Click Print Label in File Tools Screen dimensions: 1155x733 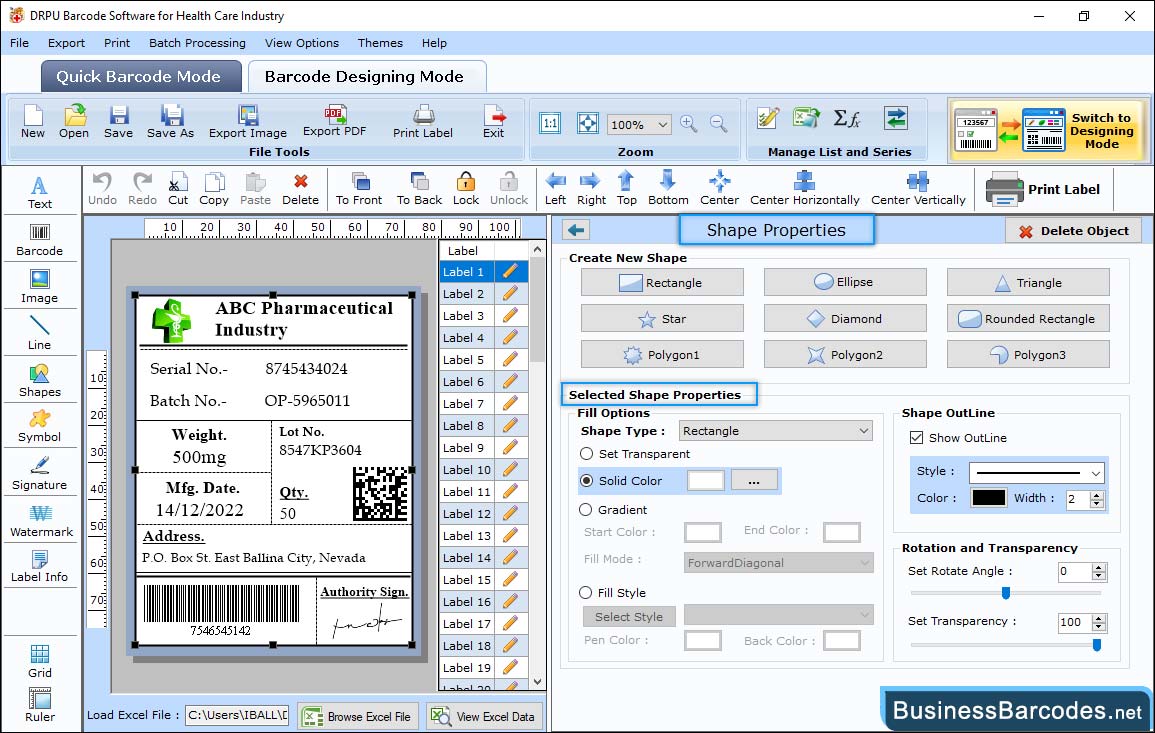pyautogui.click(x=423, y=122)
